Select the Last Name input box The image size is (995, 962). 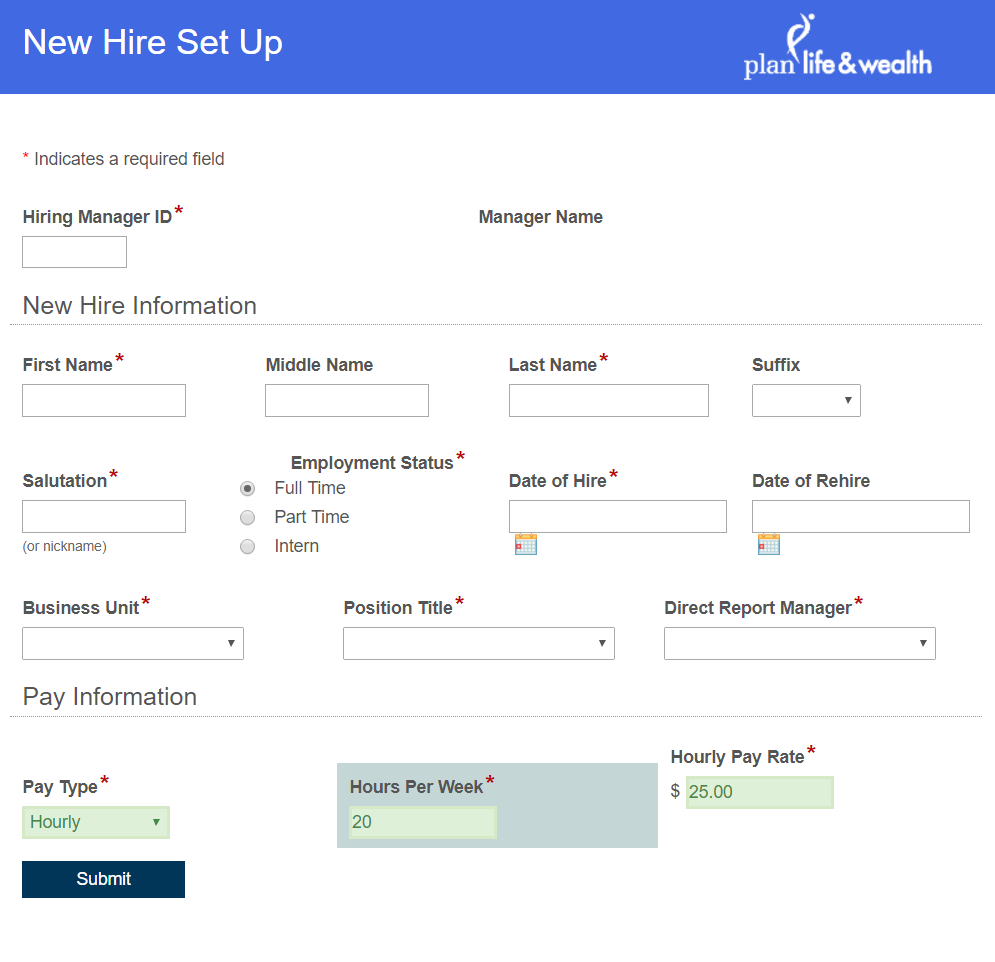click(608, 401)
